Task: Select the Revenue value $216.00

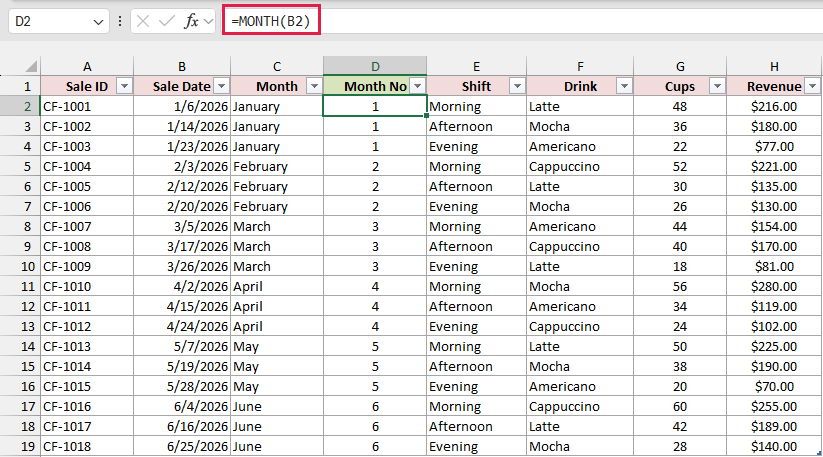Action: pos(774,107)
